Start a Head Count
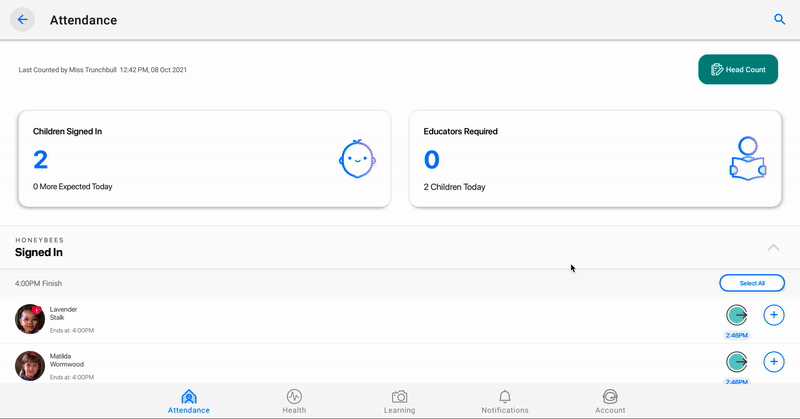The height and width of the screenshot is (419, 800). tap(738, 69)
